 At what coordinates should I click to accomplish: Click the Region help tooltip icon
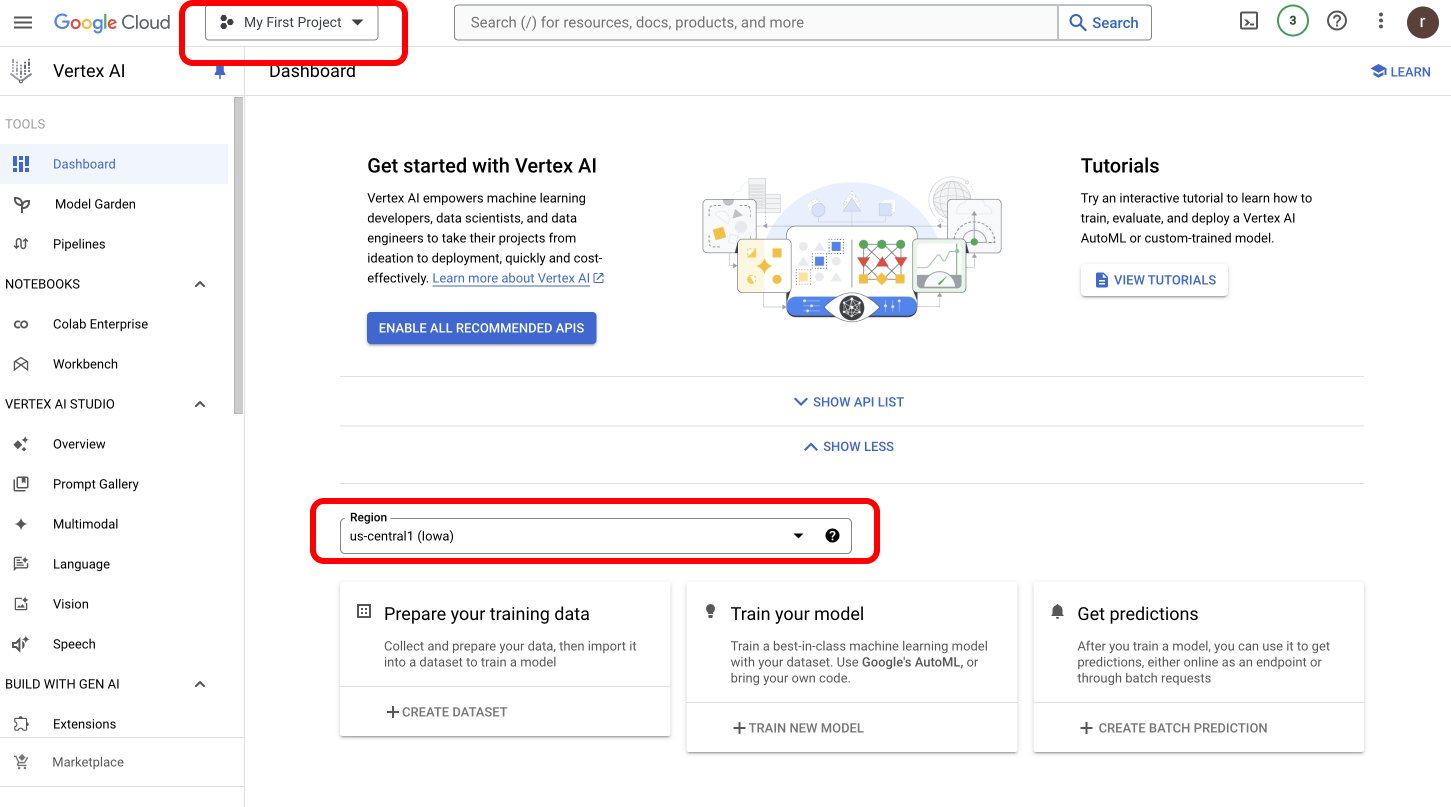click(x=832, y=536)
